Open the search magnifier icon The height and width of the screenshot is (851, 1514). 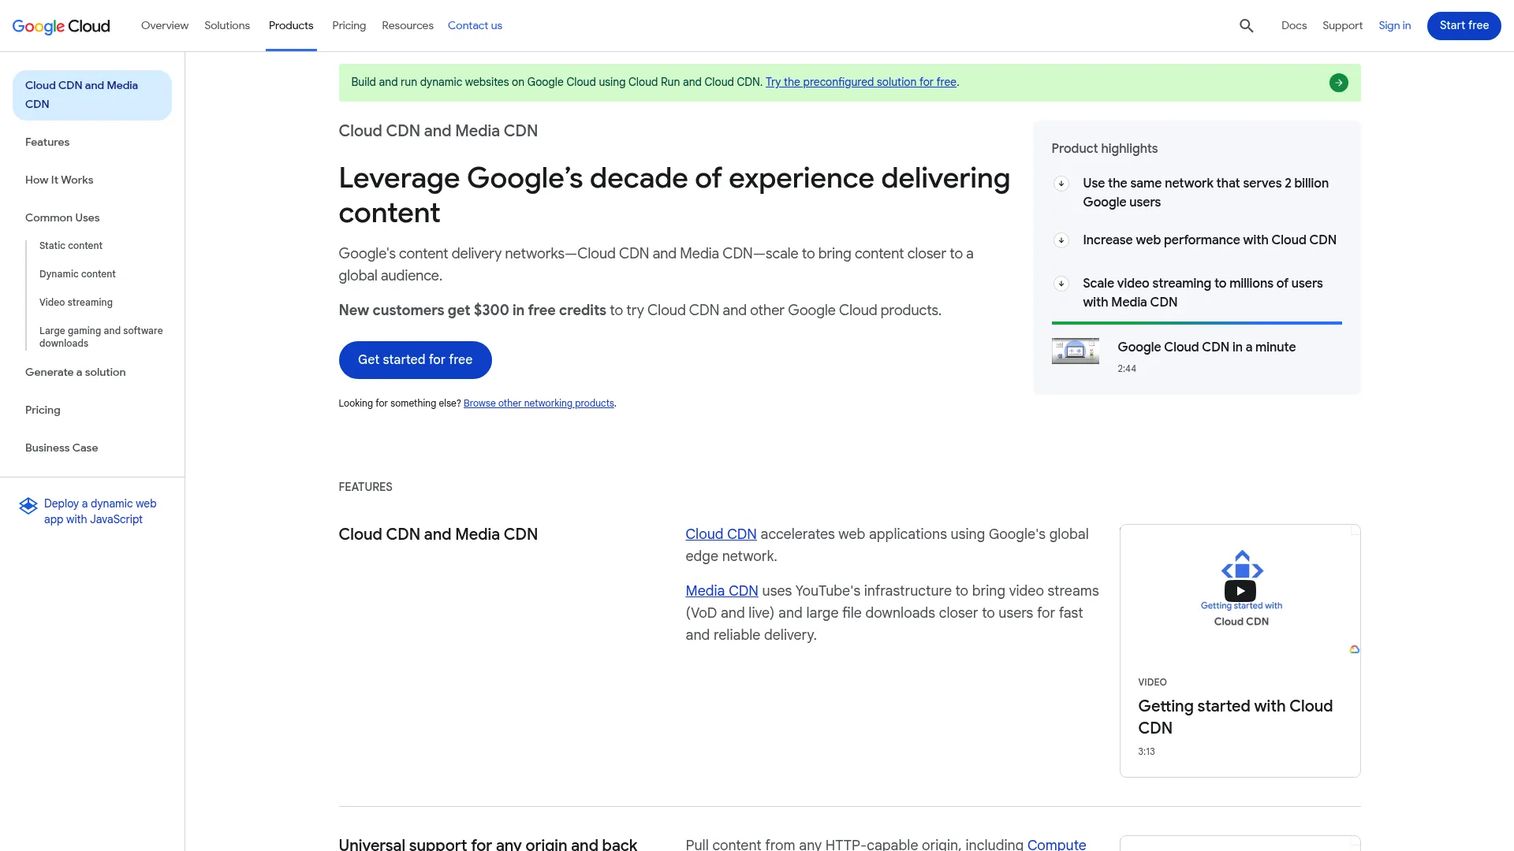pos(1246,26)
